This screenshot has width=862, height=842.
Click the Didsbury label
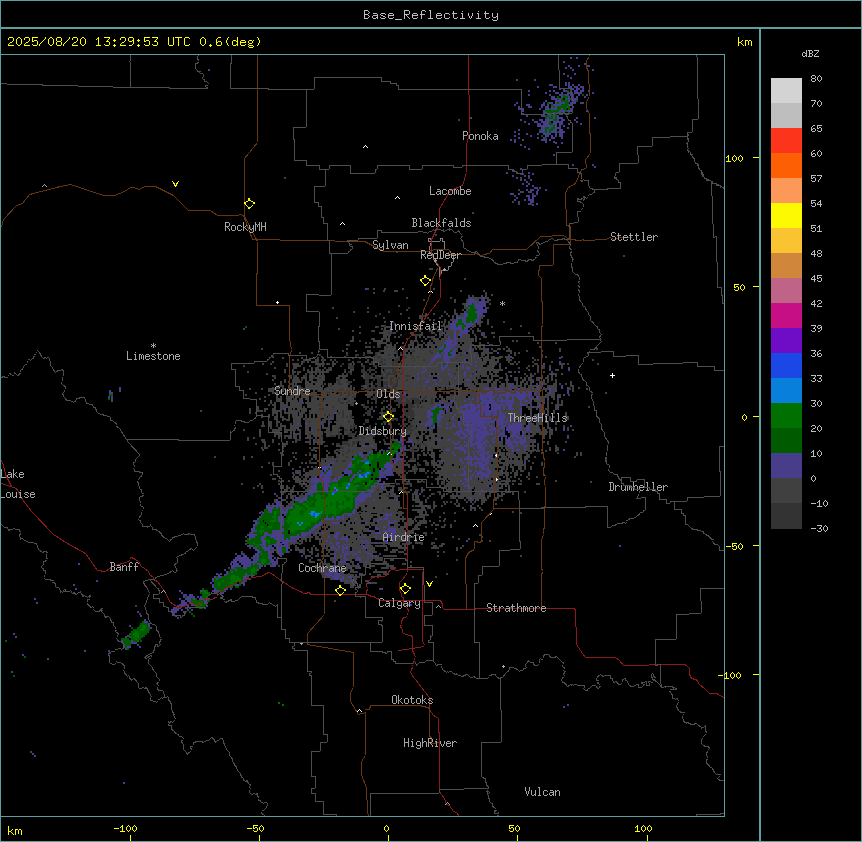(383, 431)
